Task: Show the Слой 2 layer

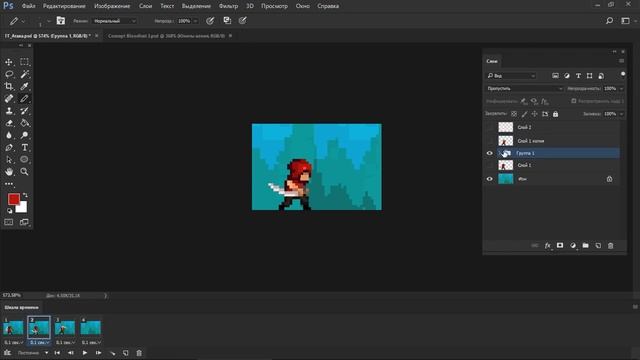Action: [490, 127]
